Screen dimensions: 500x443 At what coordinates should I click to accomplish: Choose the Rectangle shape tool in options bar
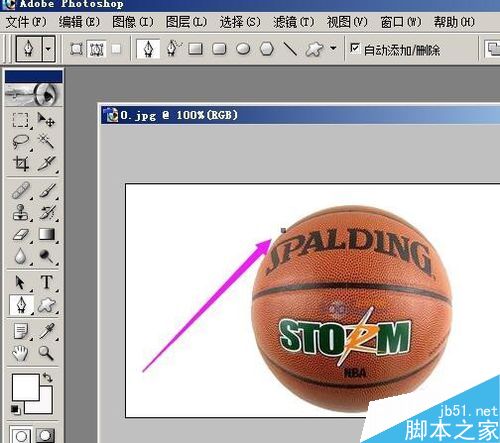pyautogui.click(x=196, y=49)
